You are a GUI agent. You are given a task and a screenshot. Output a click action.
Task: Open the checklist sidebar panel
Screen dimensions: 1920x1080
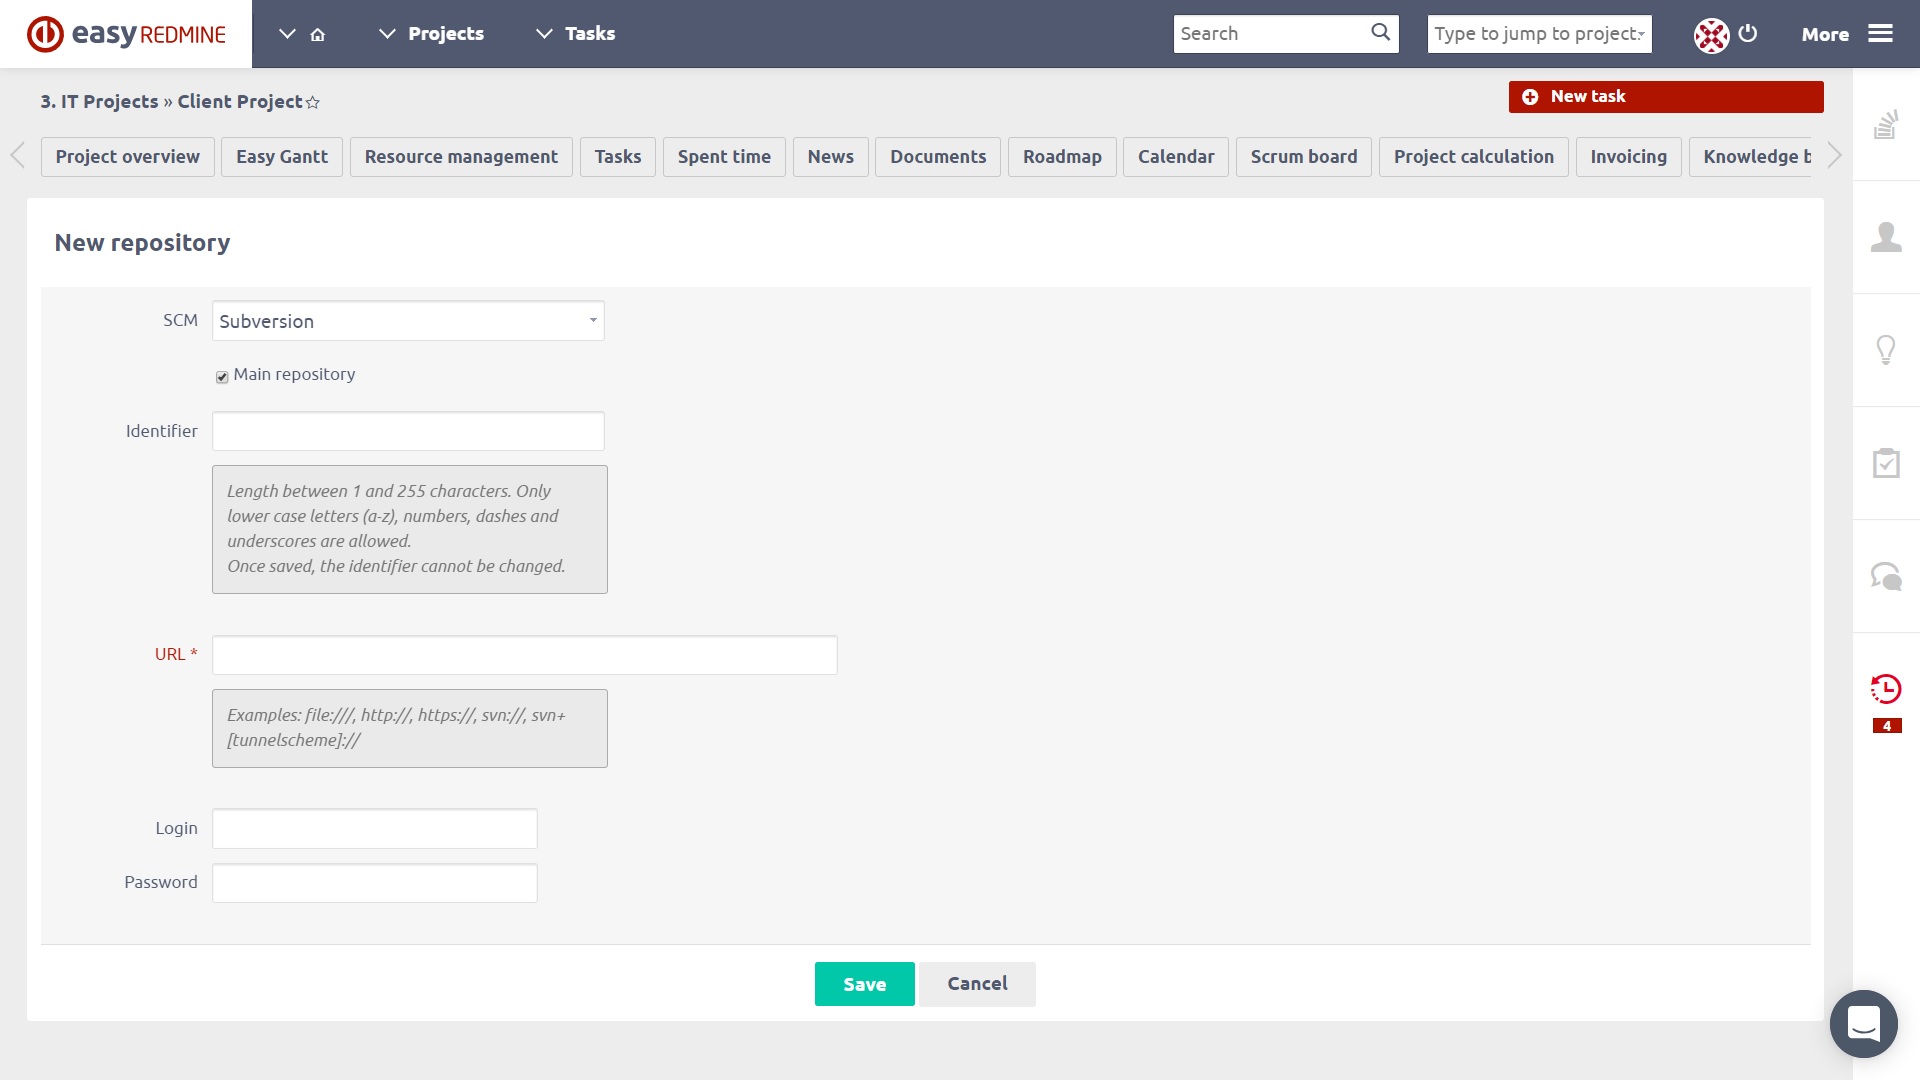[1887, 463]
